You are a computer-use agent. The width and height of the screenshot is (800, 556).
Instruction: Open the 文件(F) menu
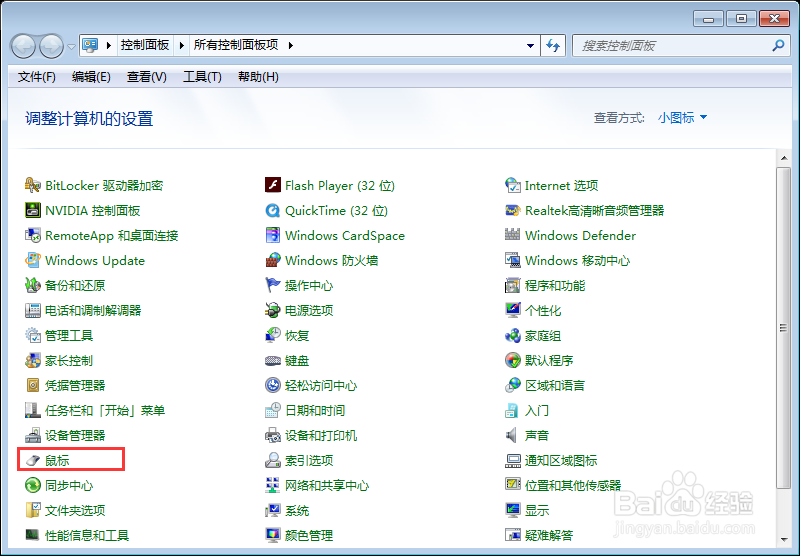click(37, 77)
